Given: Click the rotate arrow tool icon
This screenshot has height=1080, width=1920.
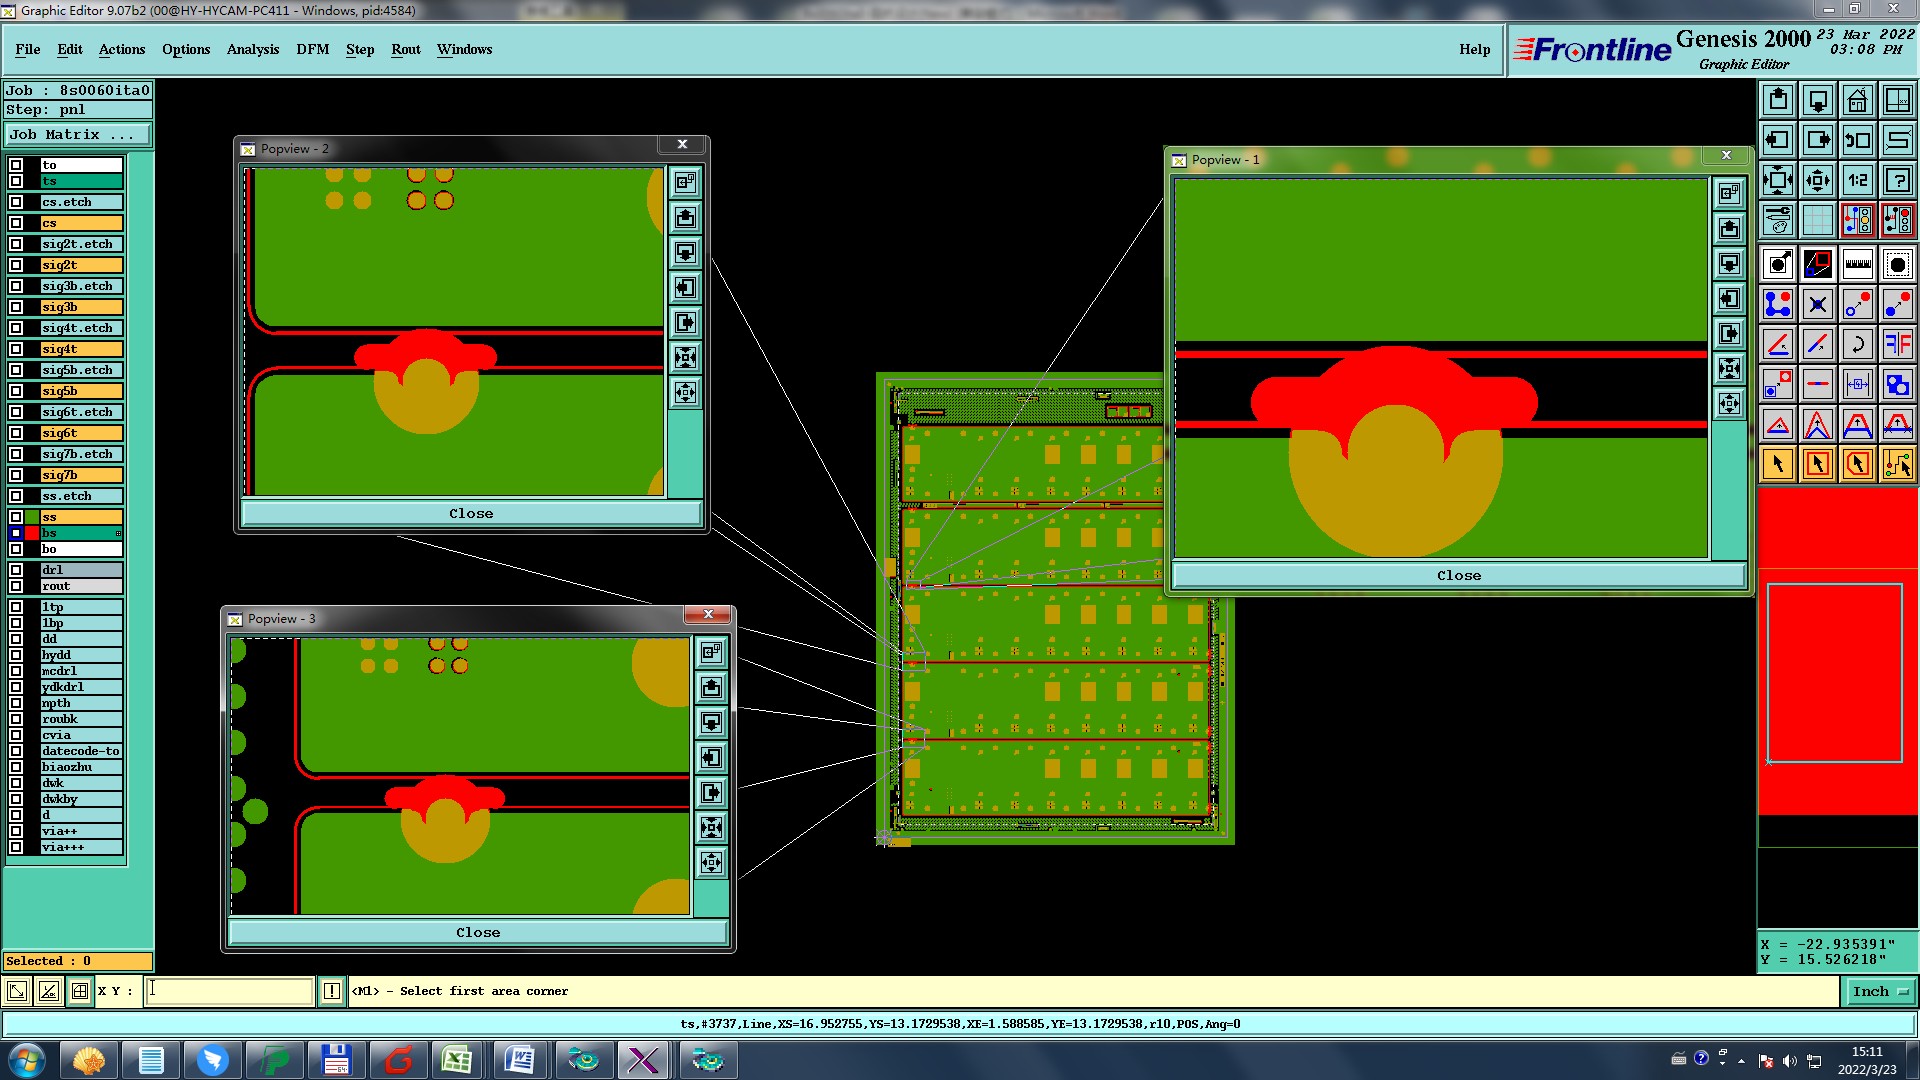Looking at the screenshot, I should click(1857, 344).
